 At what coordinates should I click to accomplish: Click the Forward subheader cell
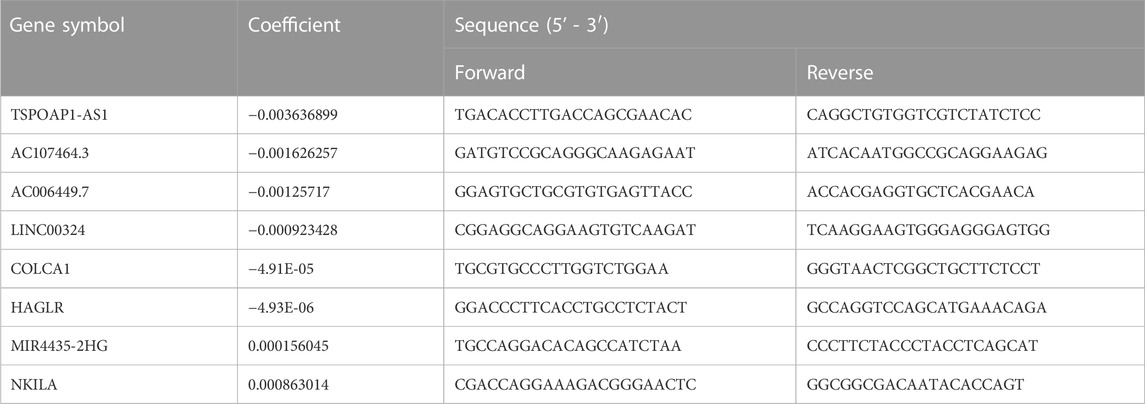pyautogui.click(x=619, y=73)
